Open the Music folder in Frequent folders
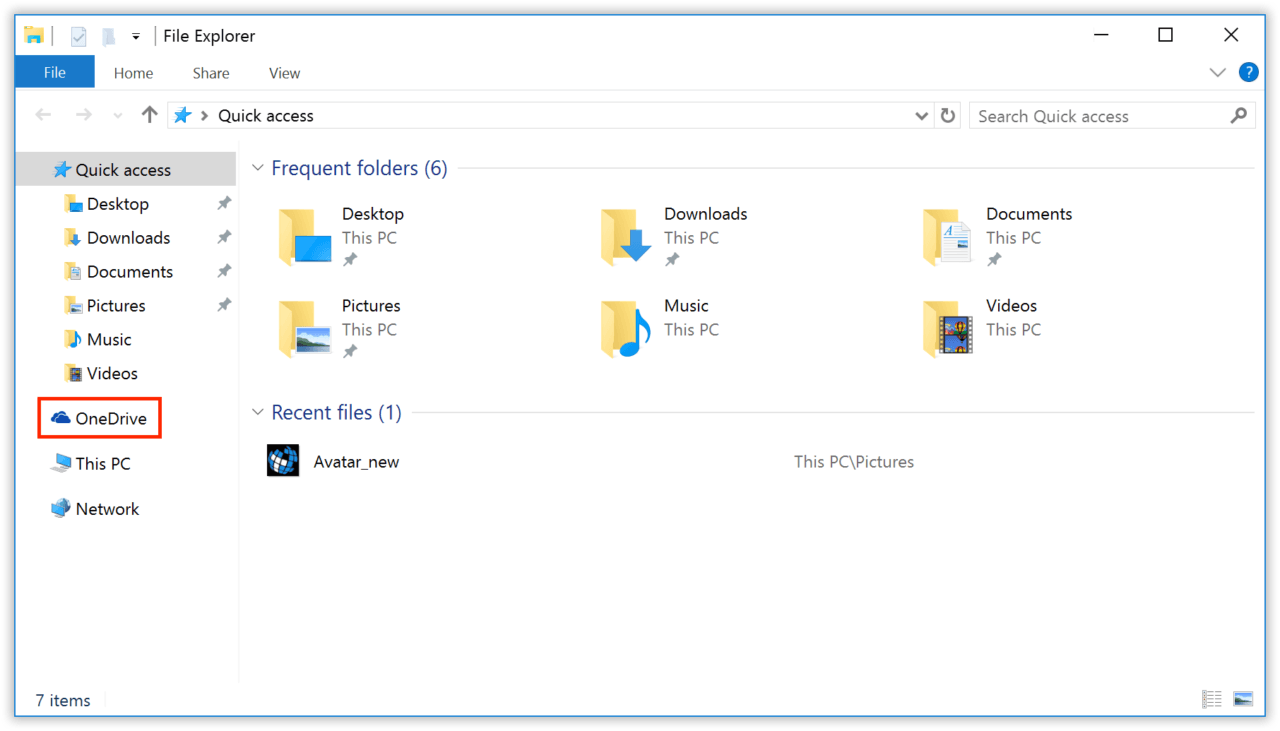 tap(626, 328)
